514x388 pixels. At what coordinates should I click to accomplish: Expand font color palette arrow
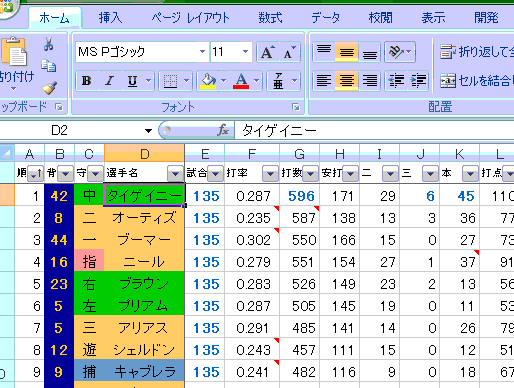pos(256,81)
